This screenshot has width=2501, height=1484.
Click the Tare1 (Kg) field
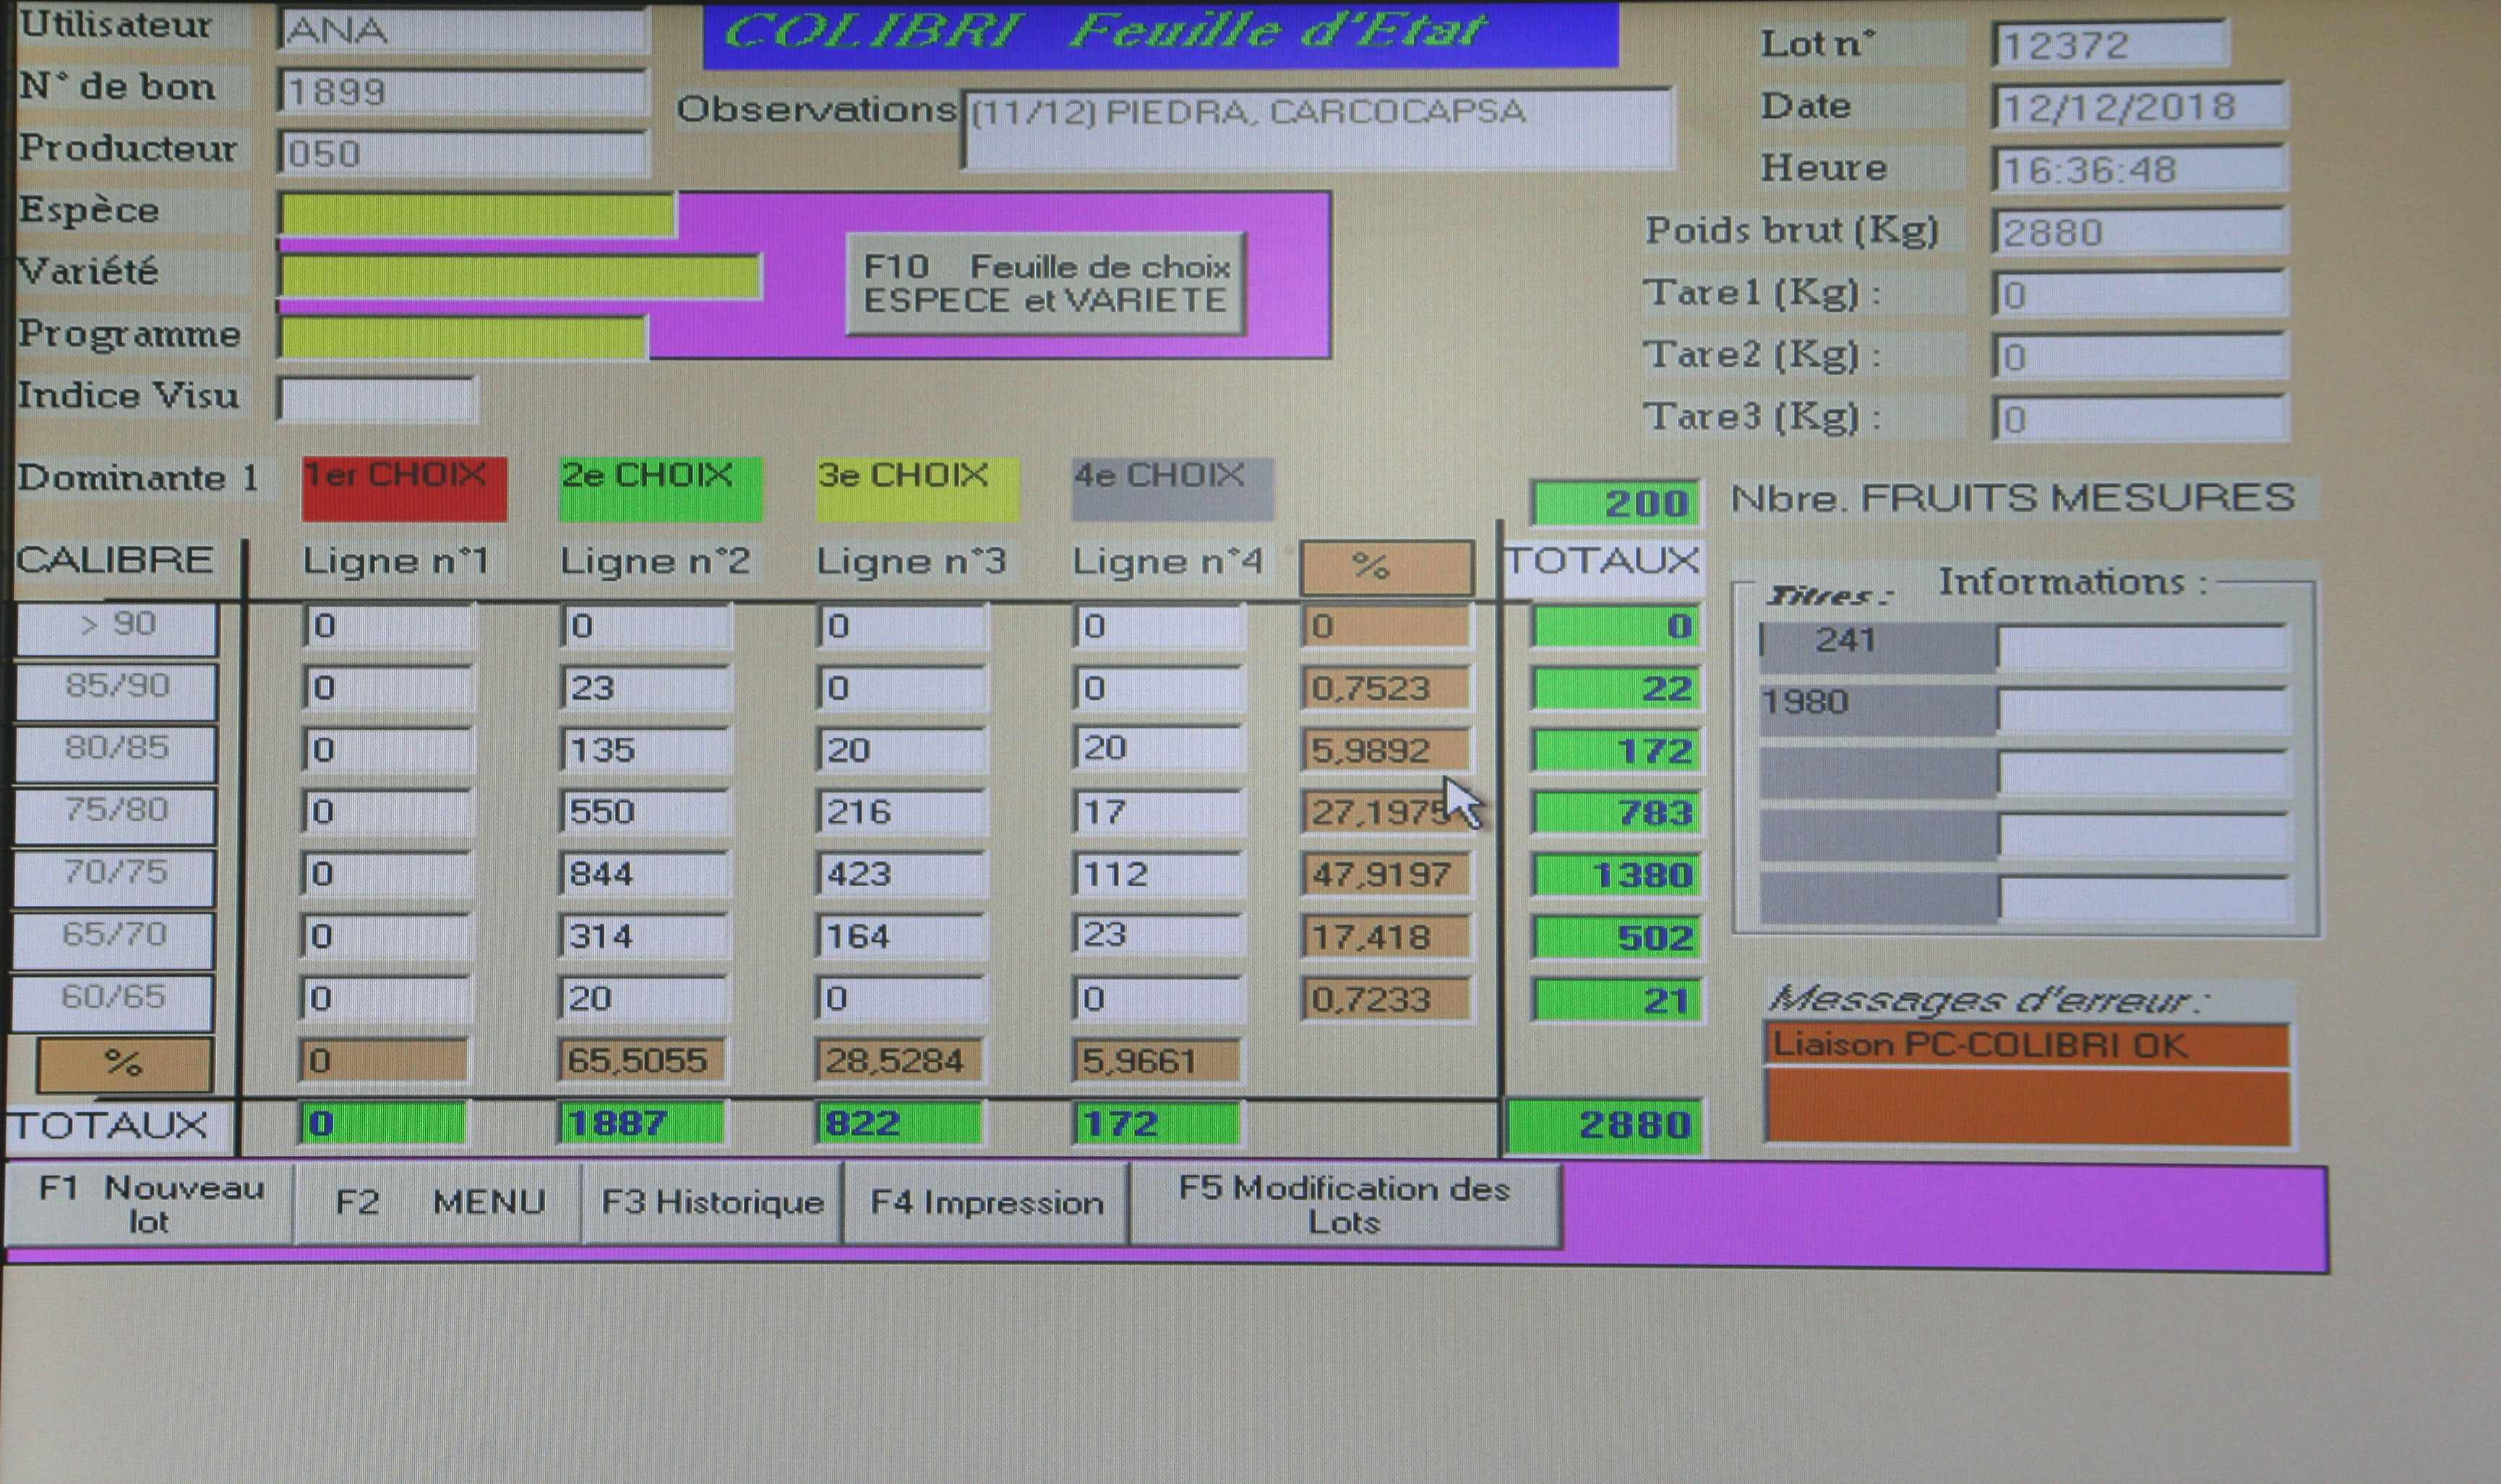[x=2139, y=294]
